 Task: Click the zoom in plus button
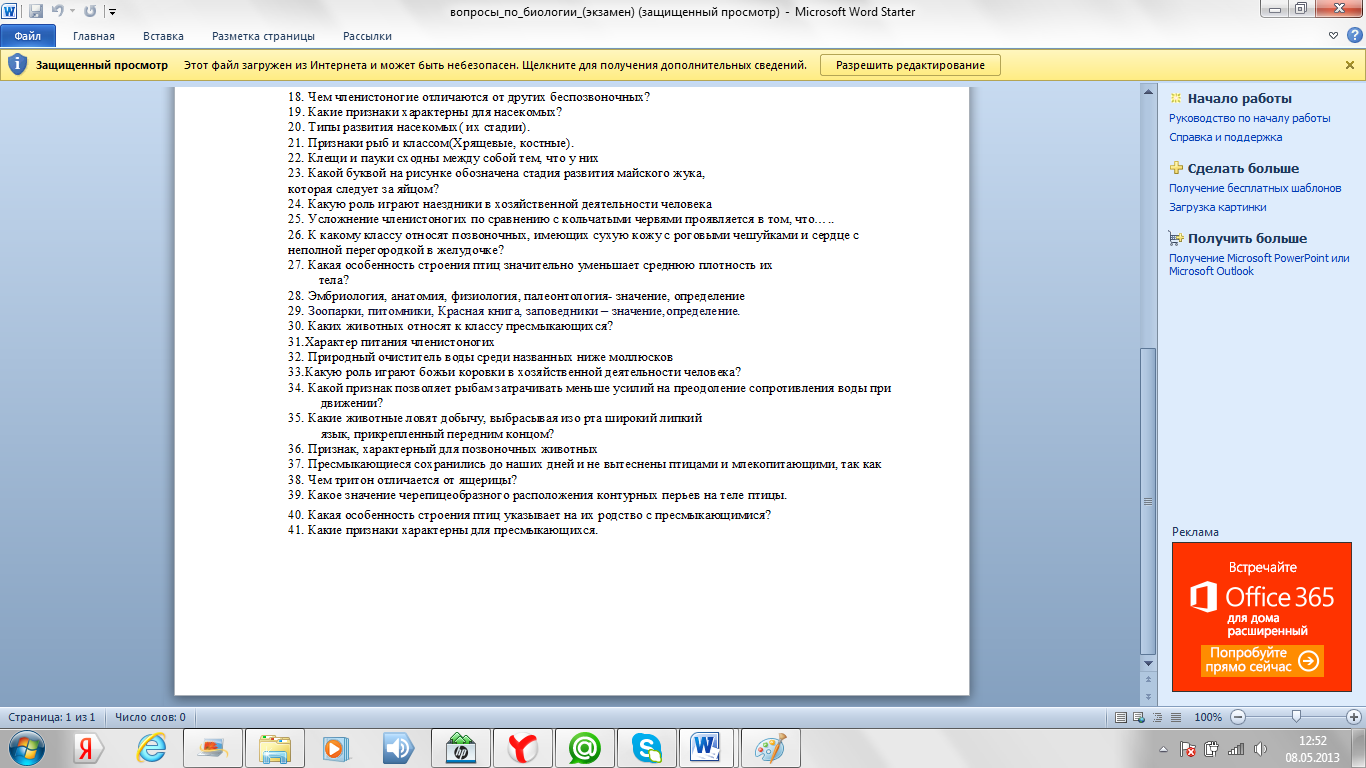1354,718
